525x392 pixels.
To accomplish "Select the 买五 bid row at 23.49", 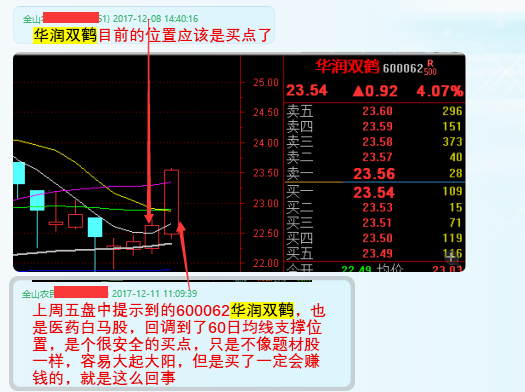I will point(374,253).
